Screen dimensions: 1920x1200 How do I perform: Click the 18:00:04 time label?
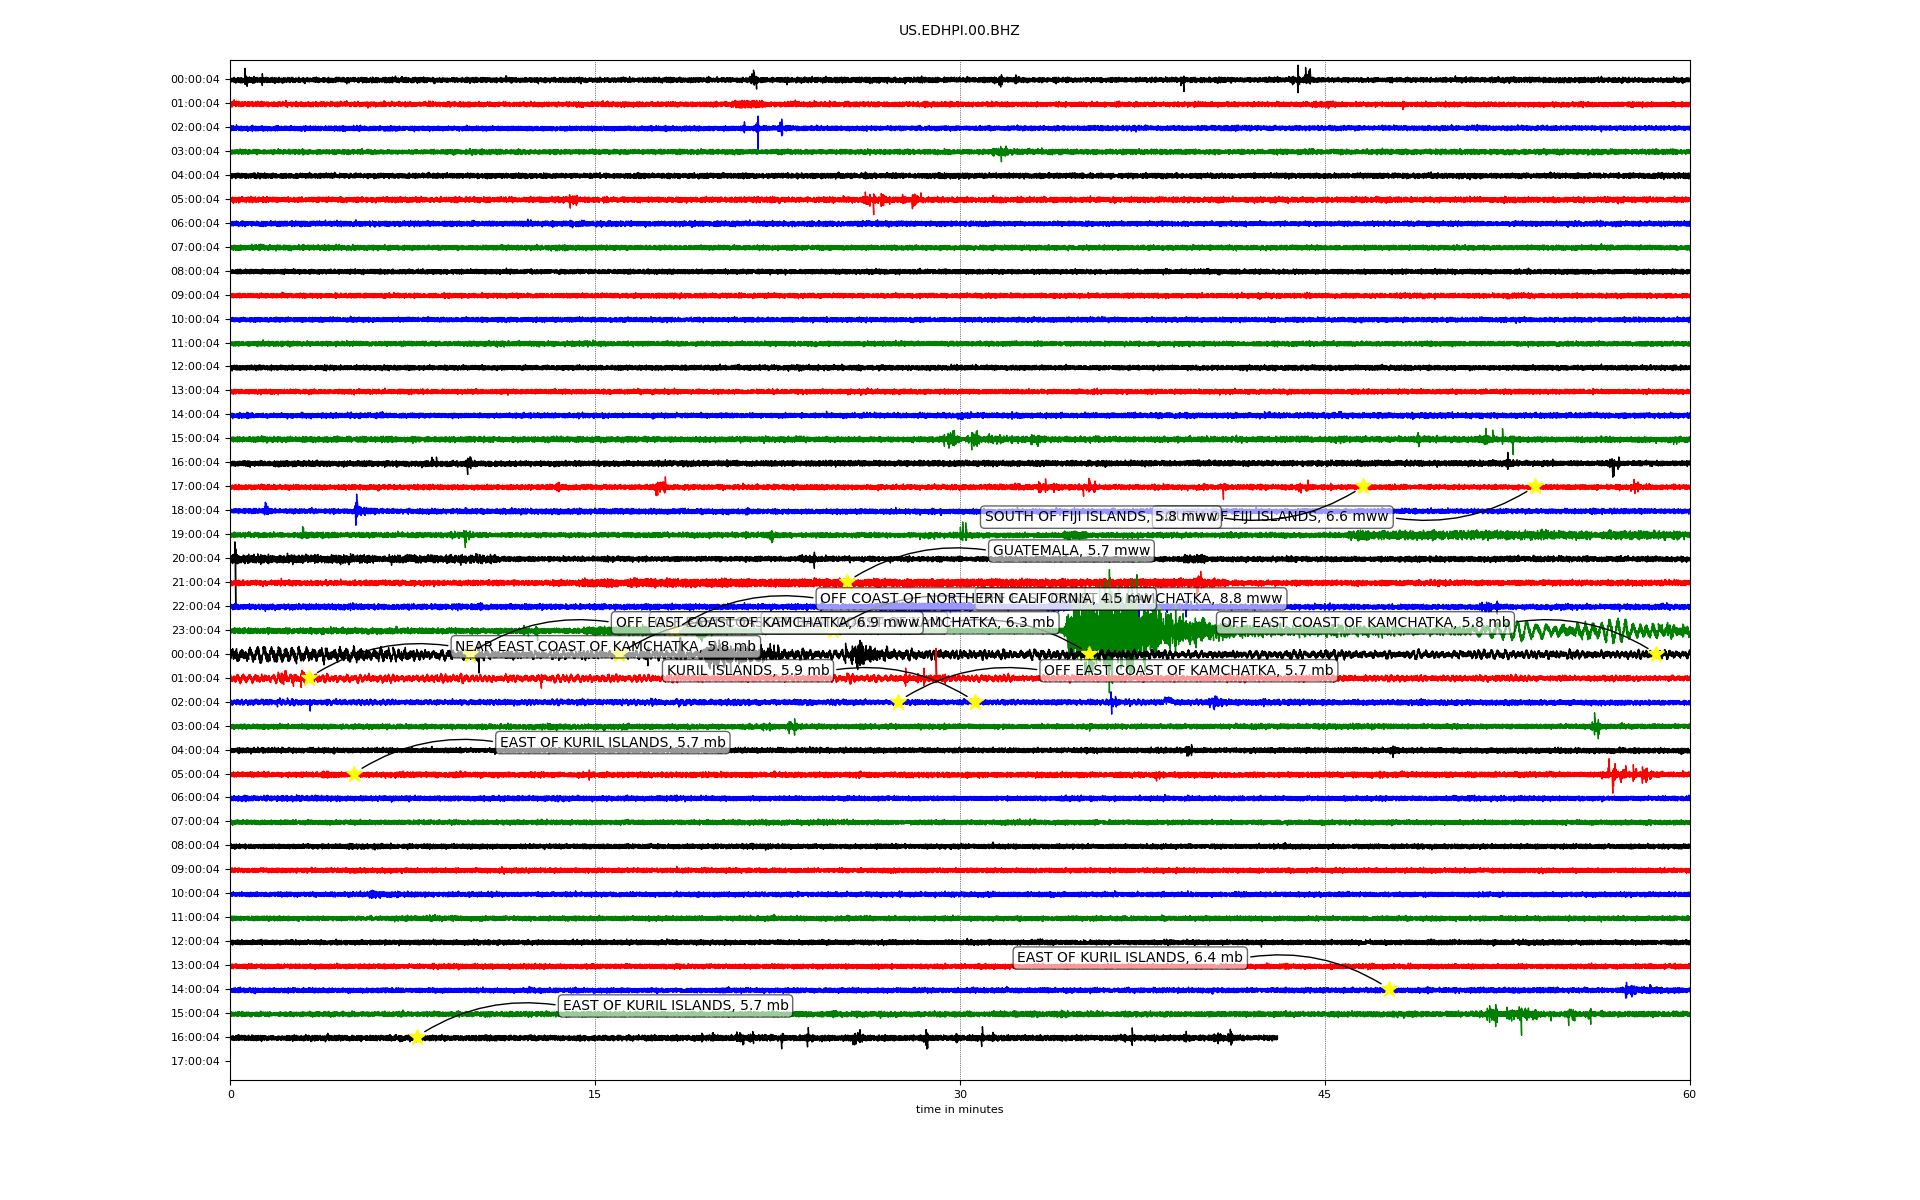[195, 510]
